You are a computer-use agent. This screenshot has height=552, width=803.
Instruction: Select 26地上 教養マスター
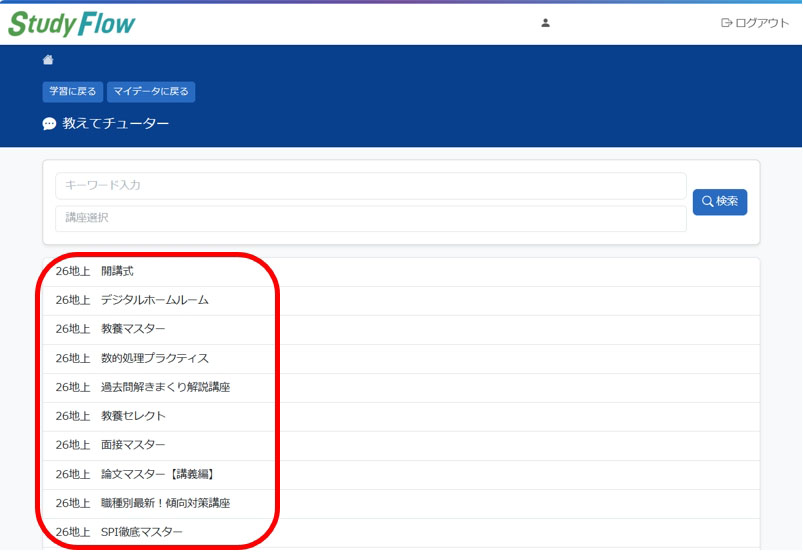[x=111, y=329]
